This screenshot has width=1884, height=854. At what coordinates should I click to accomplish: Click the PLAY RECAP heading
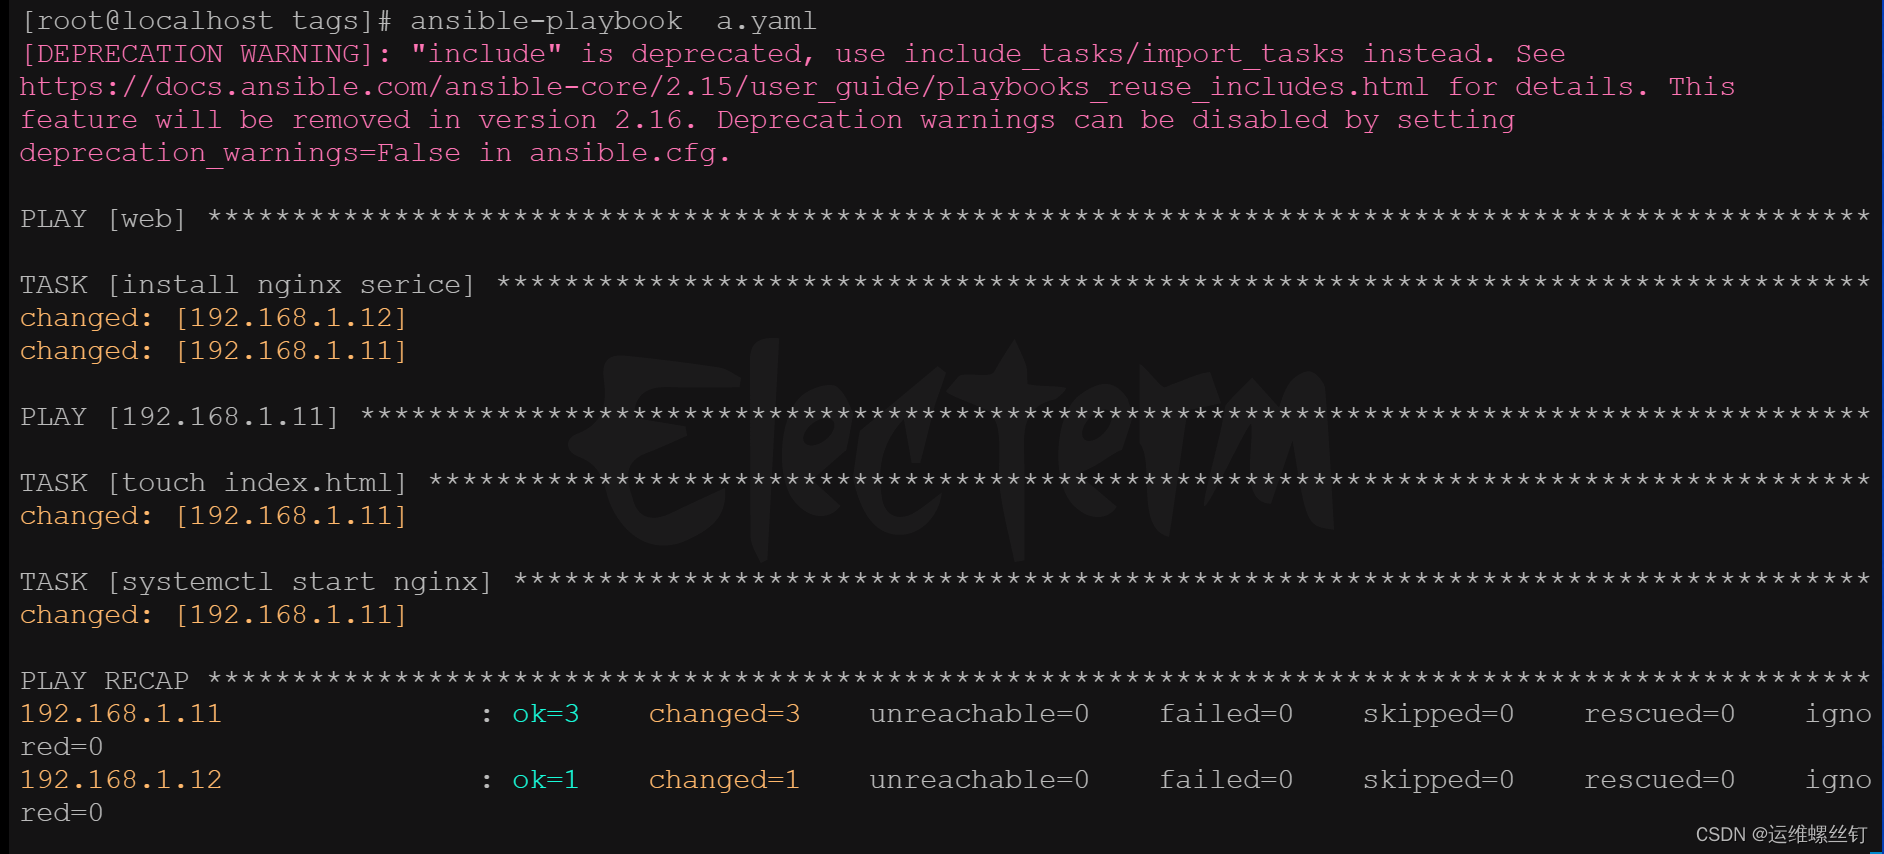105,681
